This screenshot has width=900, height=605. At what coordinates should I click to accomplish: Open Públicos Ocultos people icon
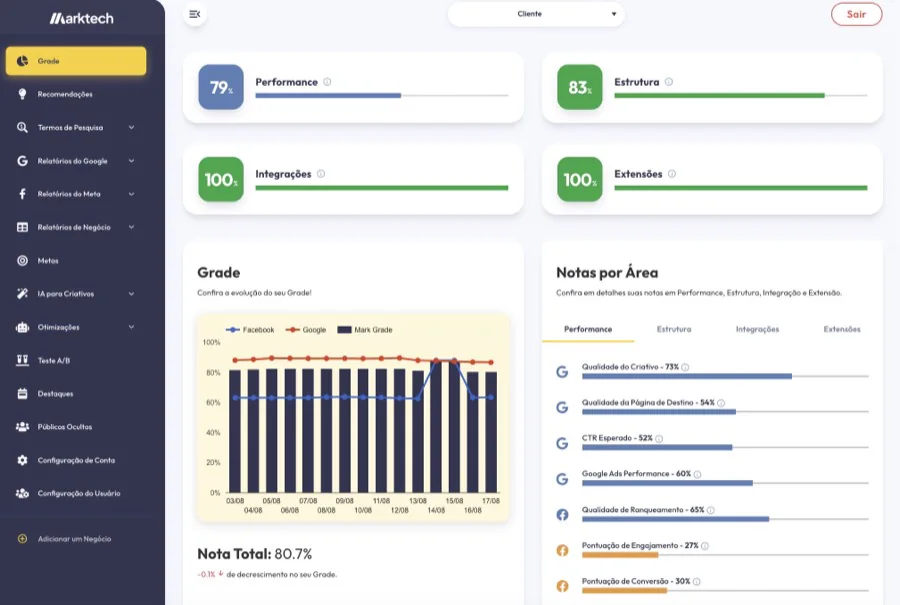click(x=22, y=426)
